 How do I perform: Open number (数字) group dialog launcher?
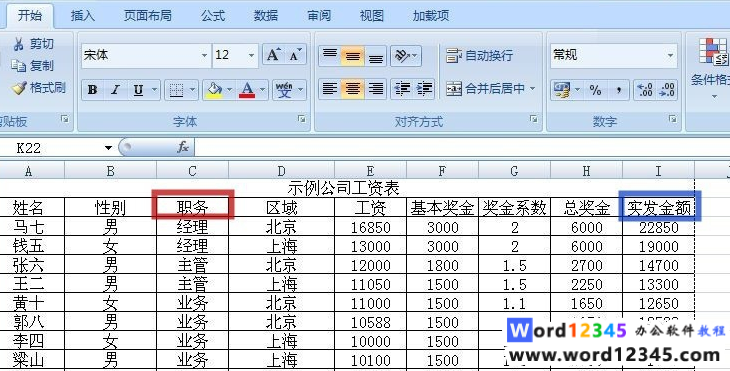[672, 120]
